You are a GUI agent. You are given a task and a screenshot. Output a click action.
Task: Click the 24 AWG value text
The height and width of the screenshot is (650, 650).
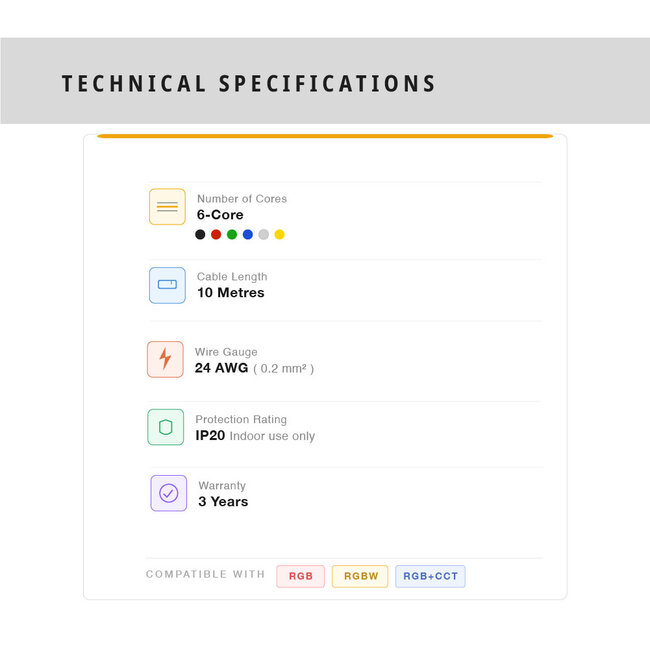tap(222, 368)
